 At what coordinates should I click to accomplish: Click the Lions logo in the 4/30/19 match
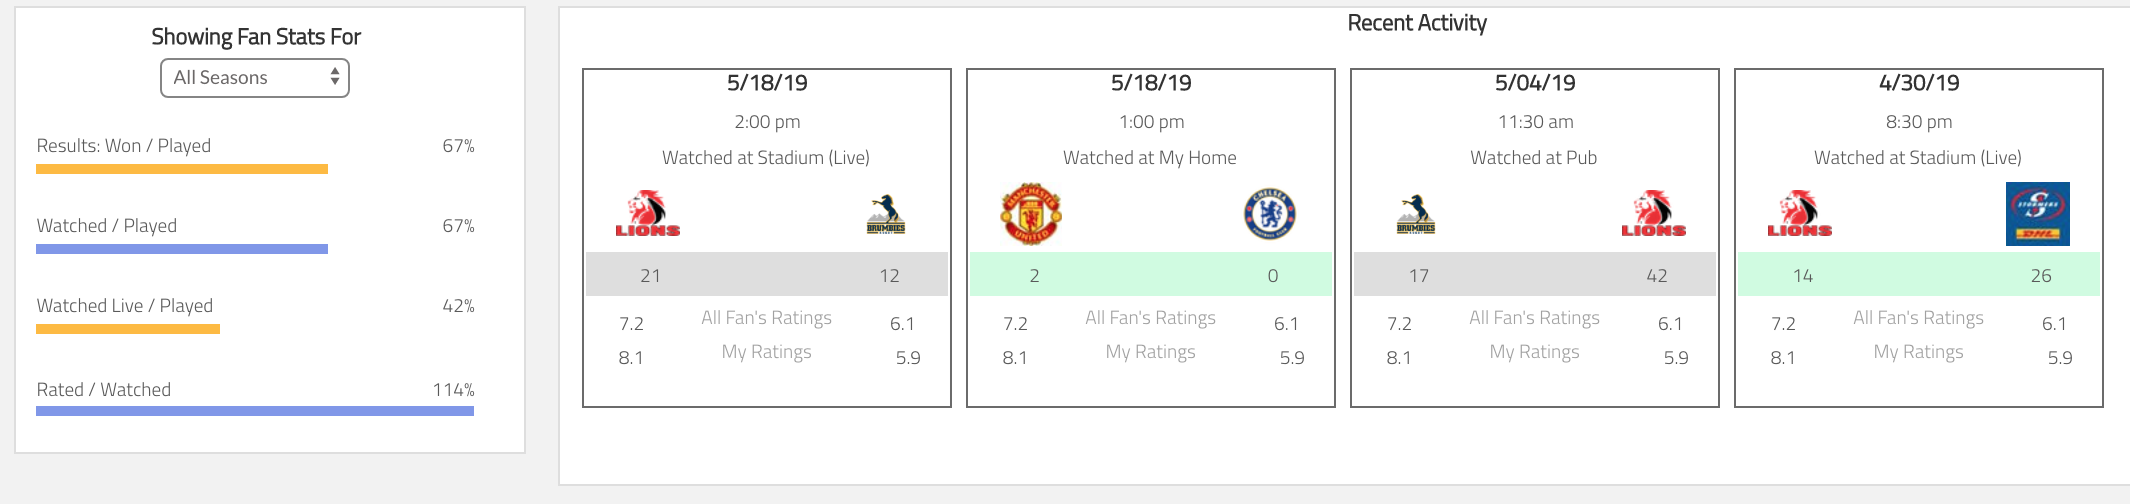(x=1799, y=214)
